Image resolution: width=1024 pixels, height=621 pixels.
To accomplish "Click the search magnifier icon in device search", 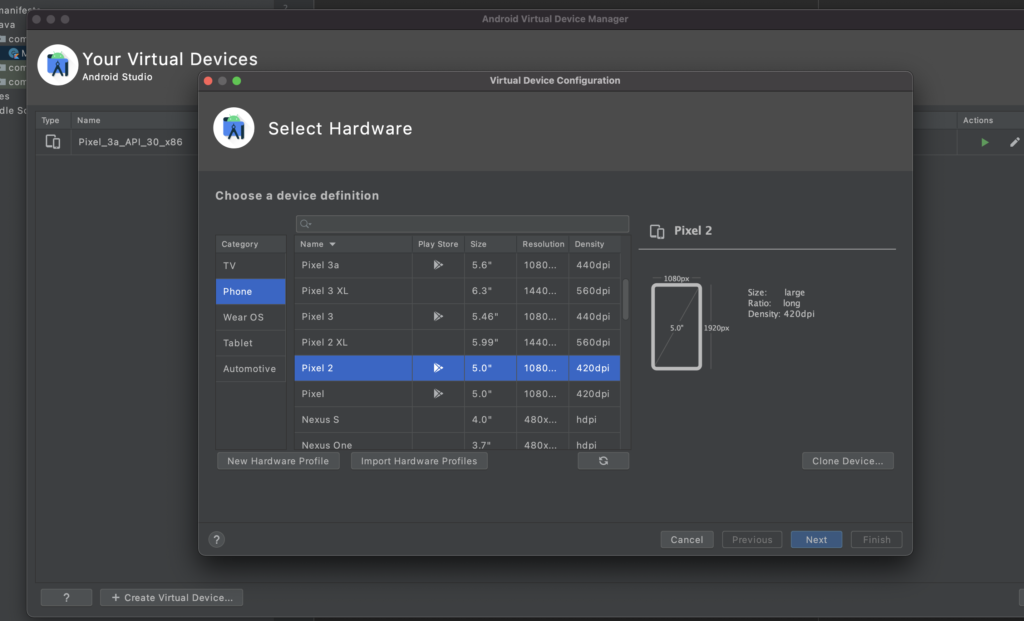I will (x=305, y=224).
